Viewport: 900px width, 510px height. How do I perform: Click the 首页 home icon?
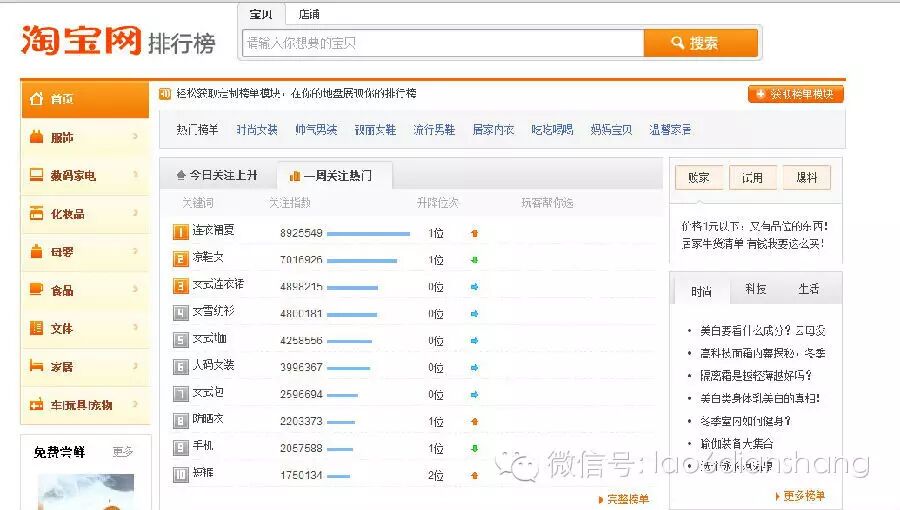tap(37, 99)
